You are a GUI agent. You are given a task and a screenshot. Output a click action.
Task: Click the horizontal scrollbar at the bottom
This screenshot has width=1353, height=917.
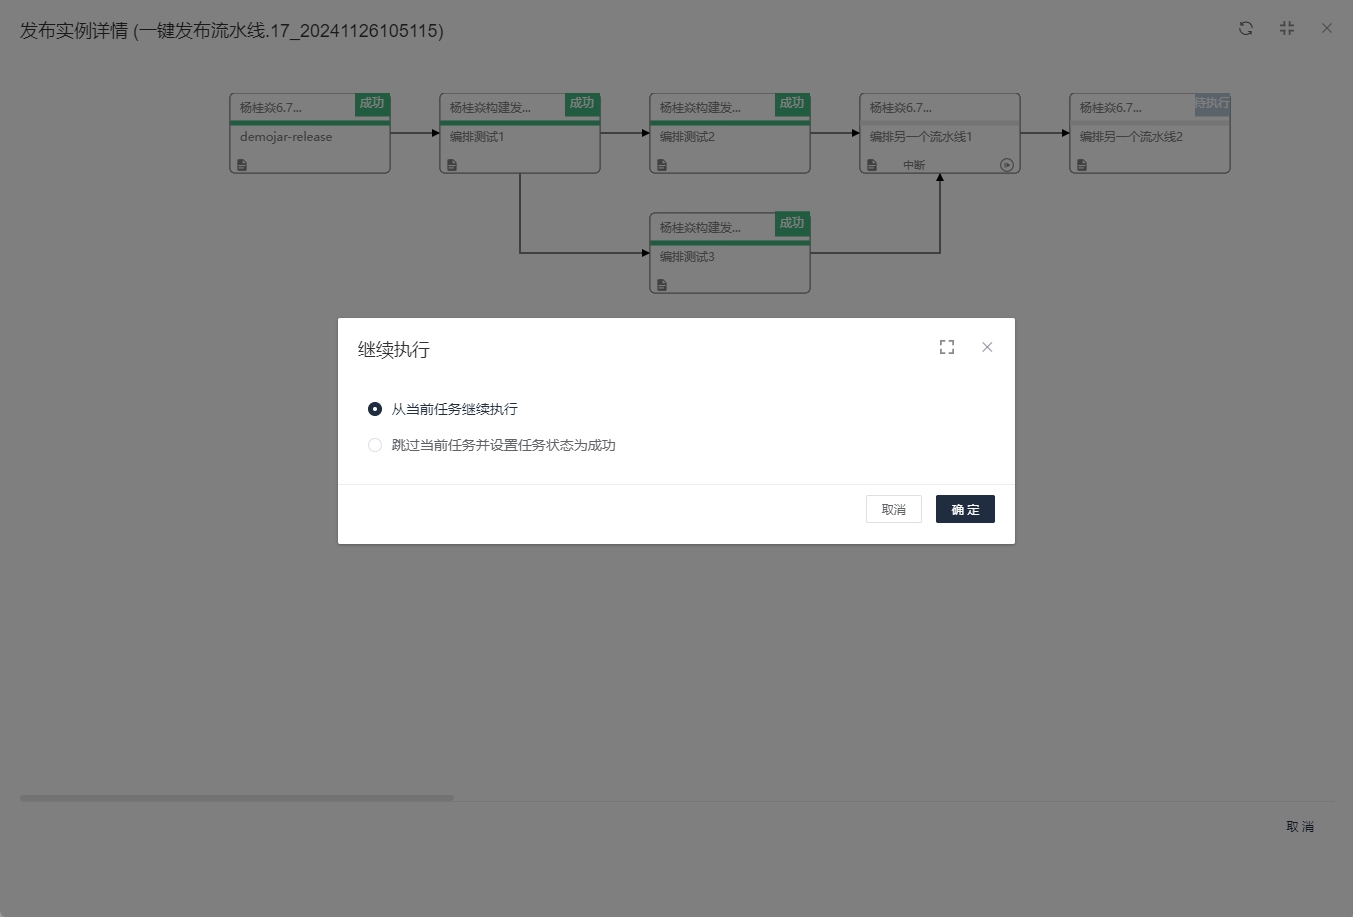[236, 798]
